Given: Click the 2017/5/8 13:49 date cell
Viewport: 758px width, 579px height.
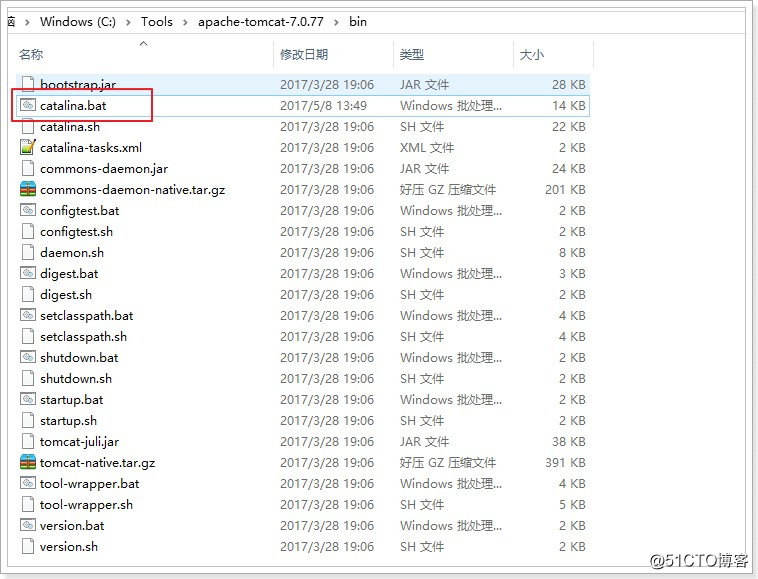Looking at the screenshot, I should 323,105.
